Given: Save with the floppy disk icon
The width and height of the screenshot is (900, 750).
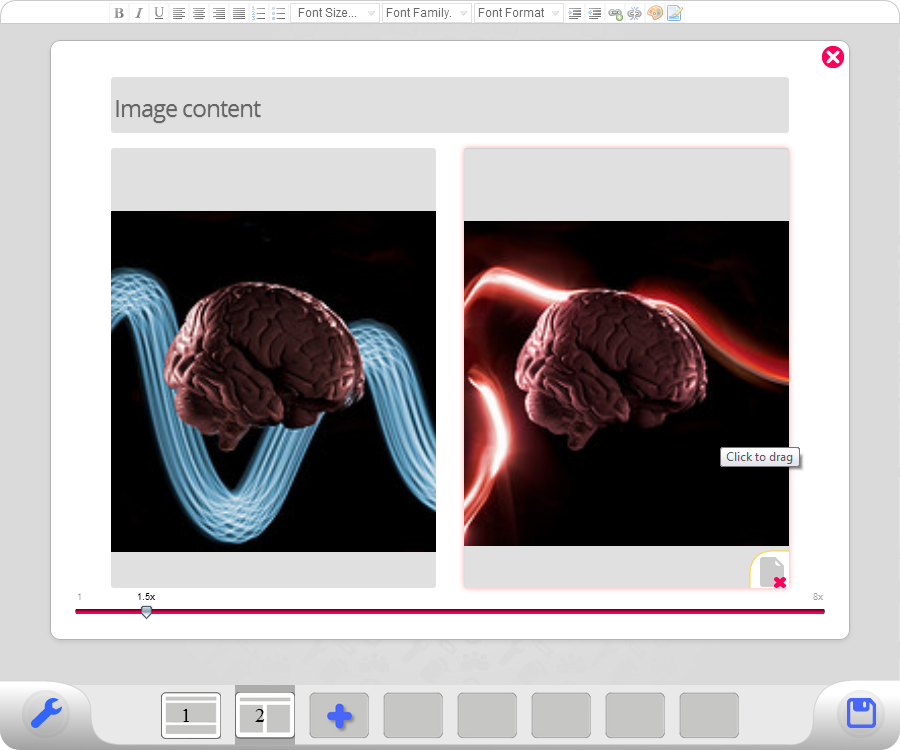Looking at the screenshot, I should click(x=861, y=714).
